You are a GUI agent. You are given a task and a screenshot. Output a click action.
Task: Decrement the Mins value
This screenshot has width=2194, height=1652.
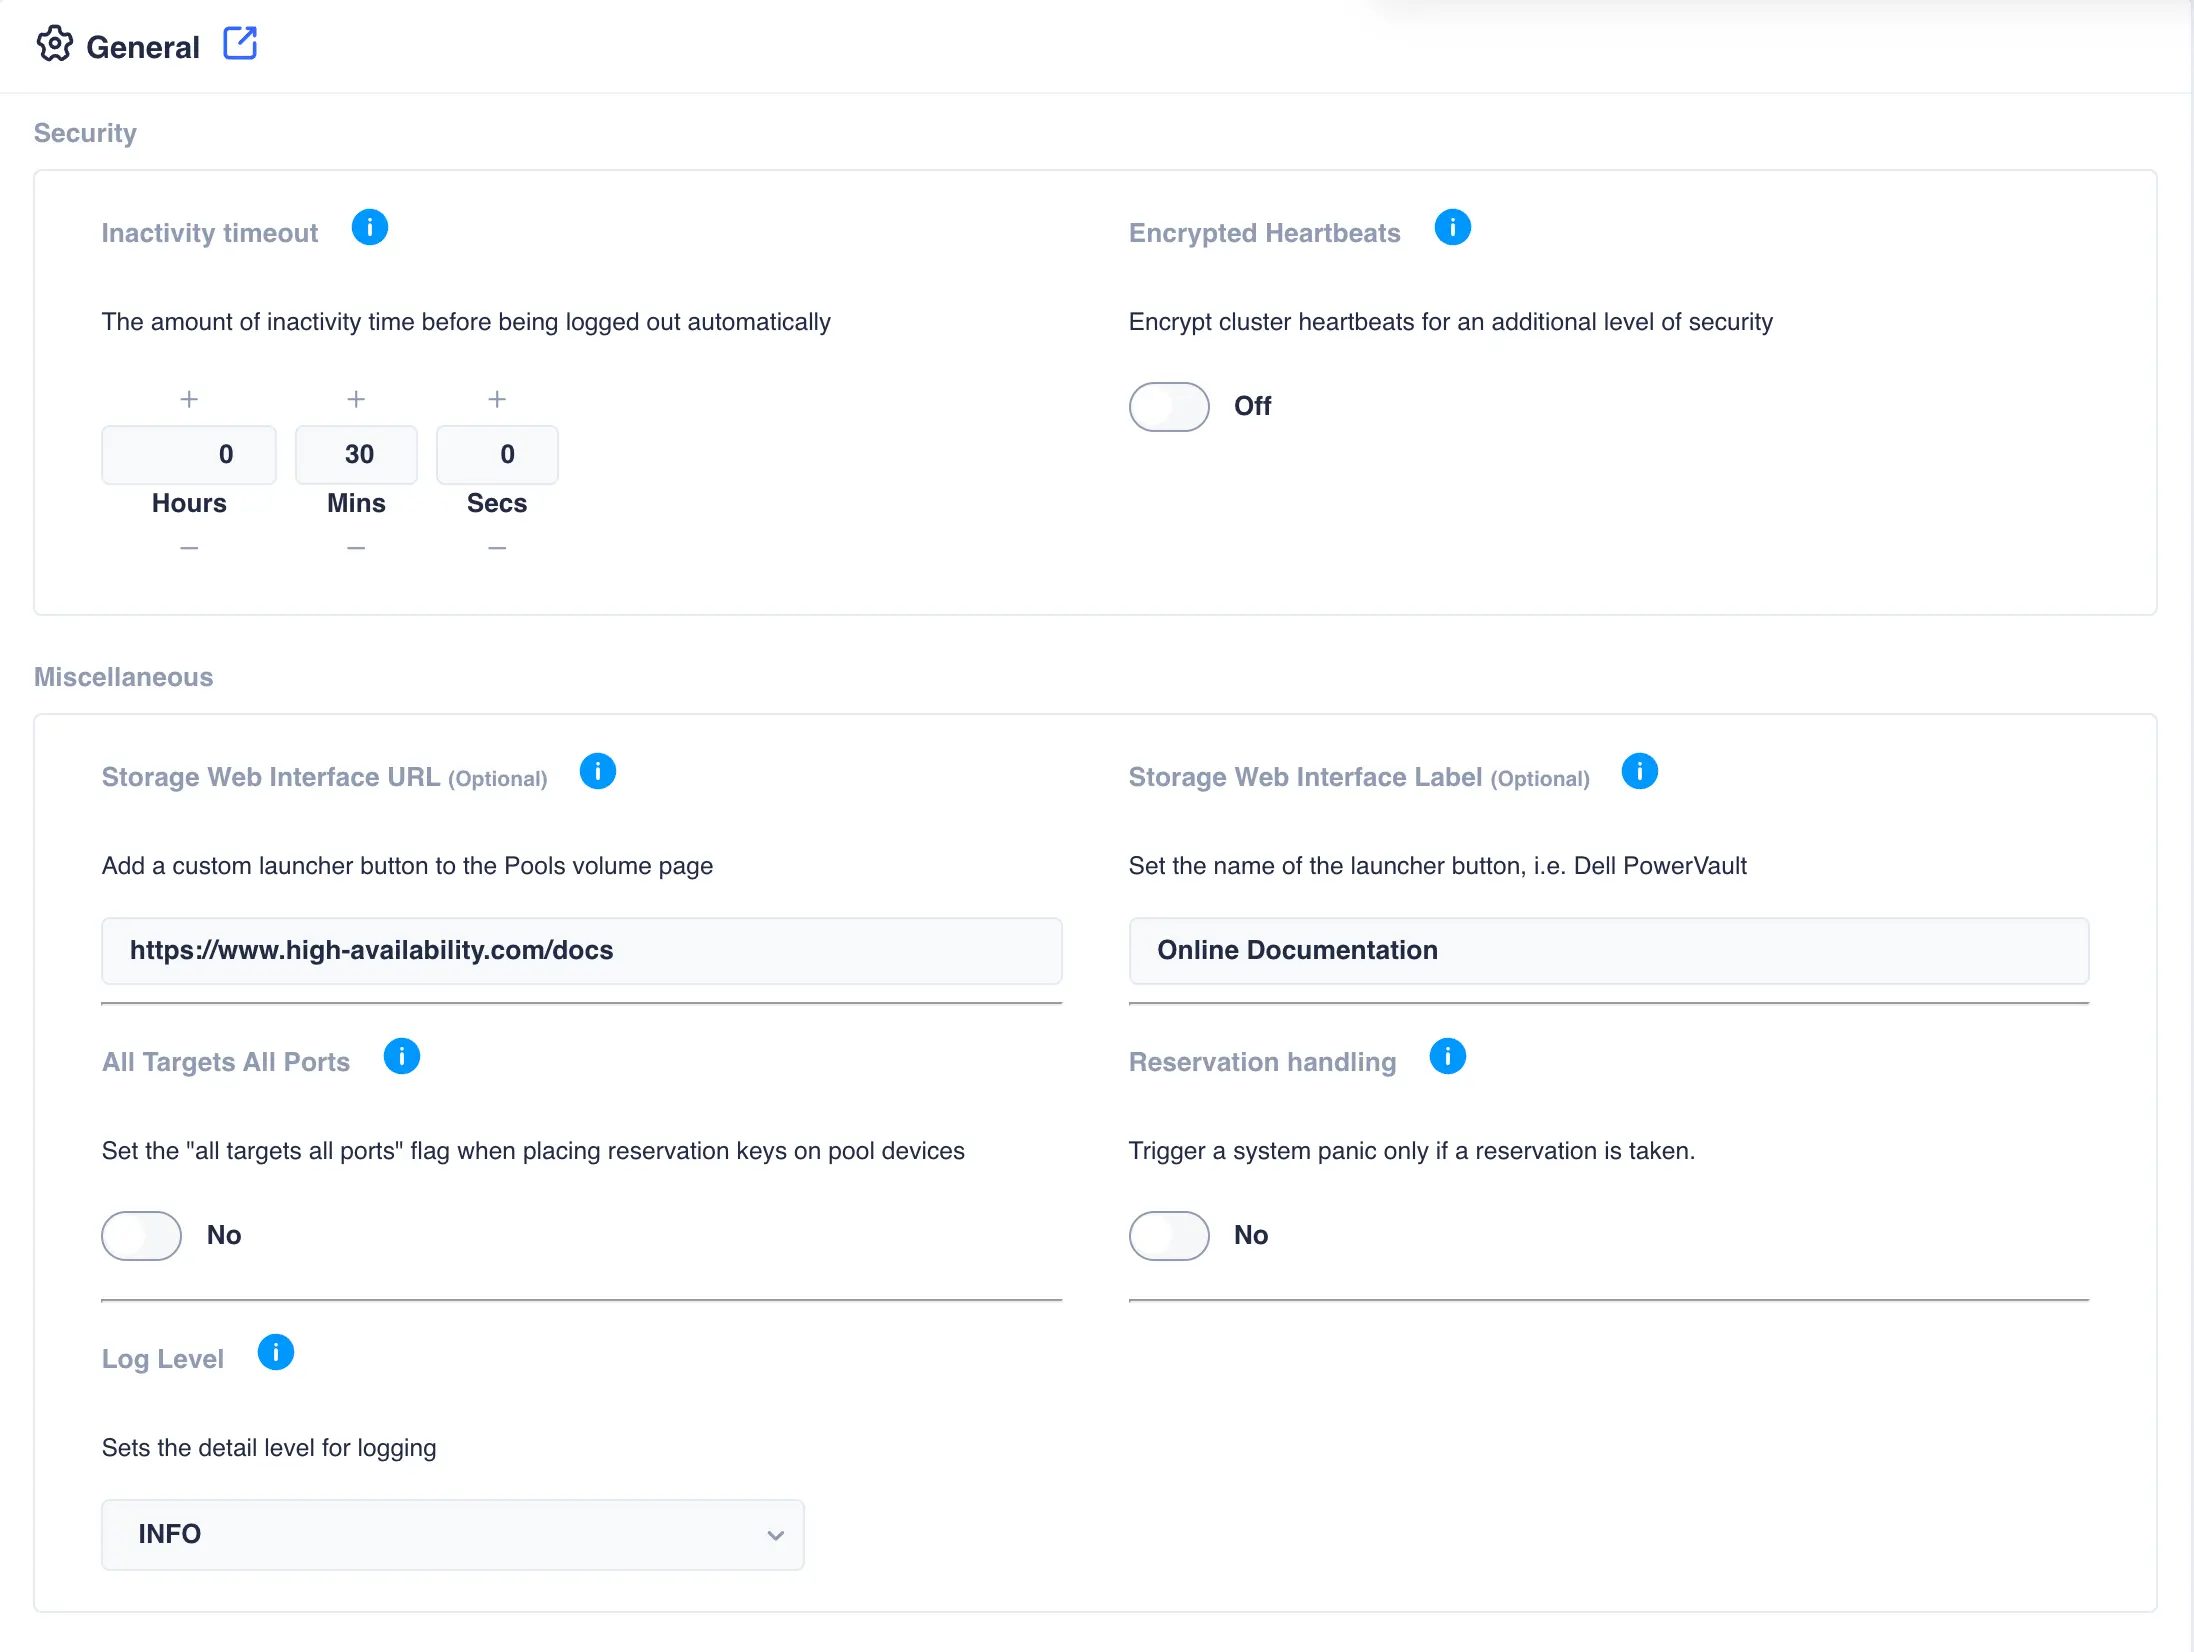click(356, 547)
